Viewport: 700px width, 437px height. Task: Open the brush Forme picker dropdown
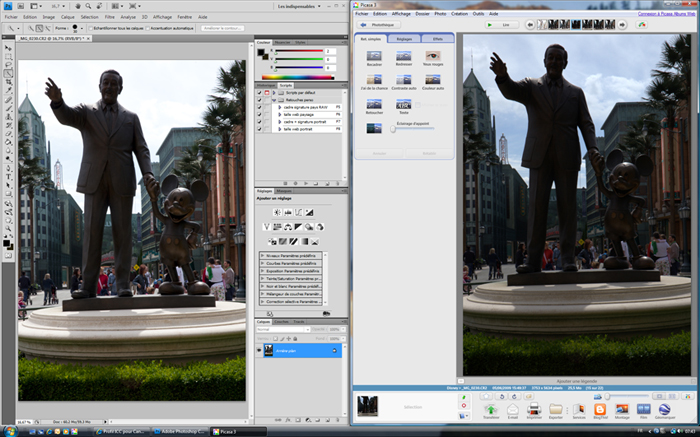coord(82,28)
